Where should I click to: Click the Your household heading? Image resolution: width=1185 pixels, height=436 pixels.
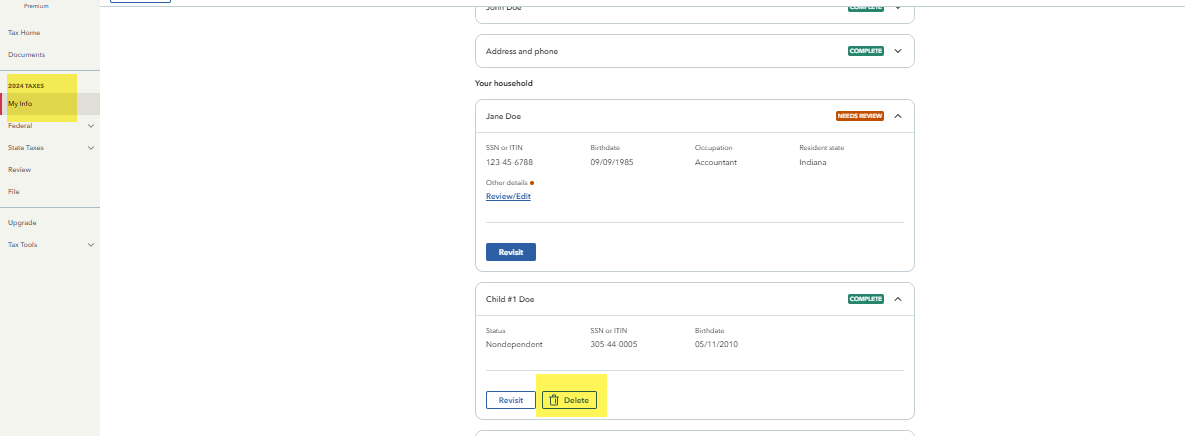(x=503, y=83)
